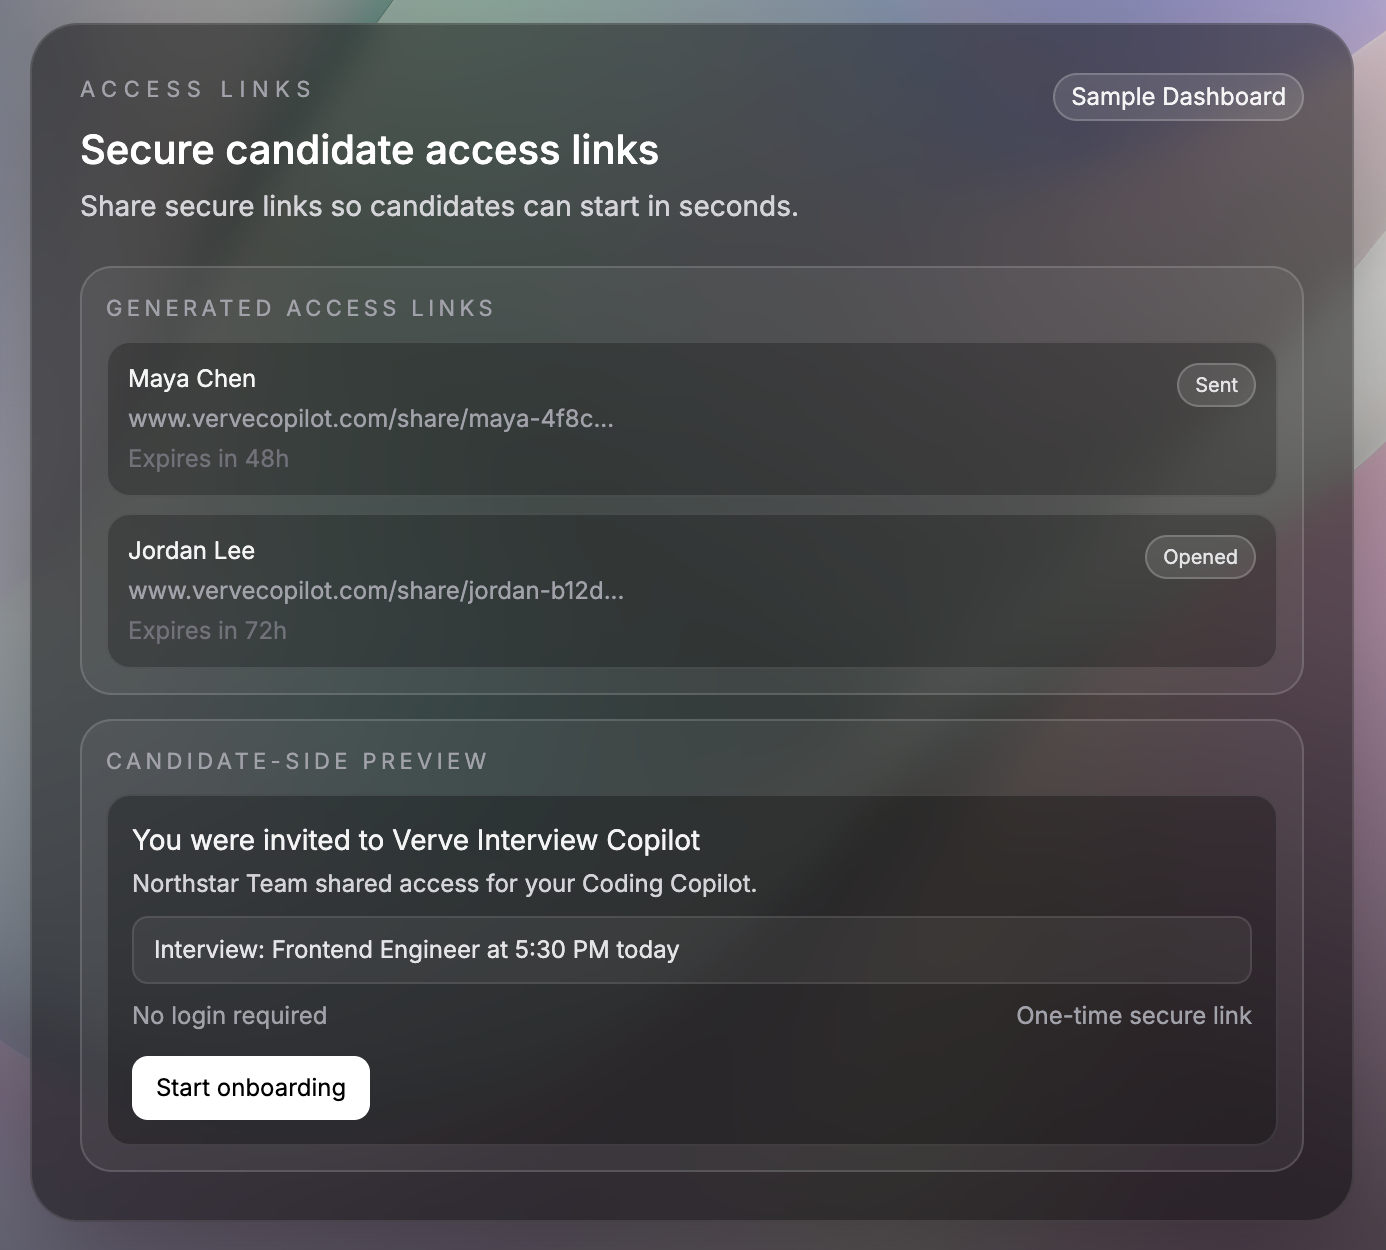Click the interview details field

tap(692, 949)
